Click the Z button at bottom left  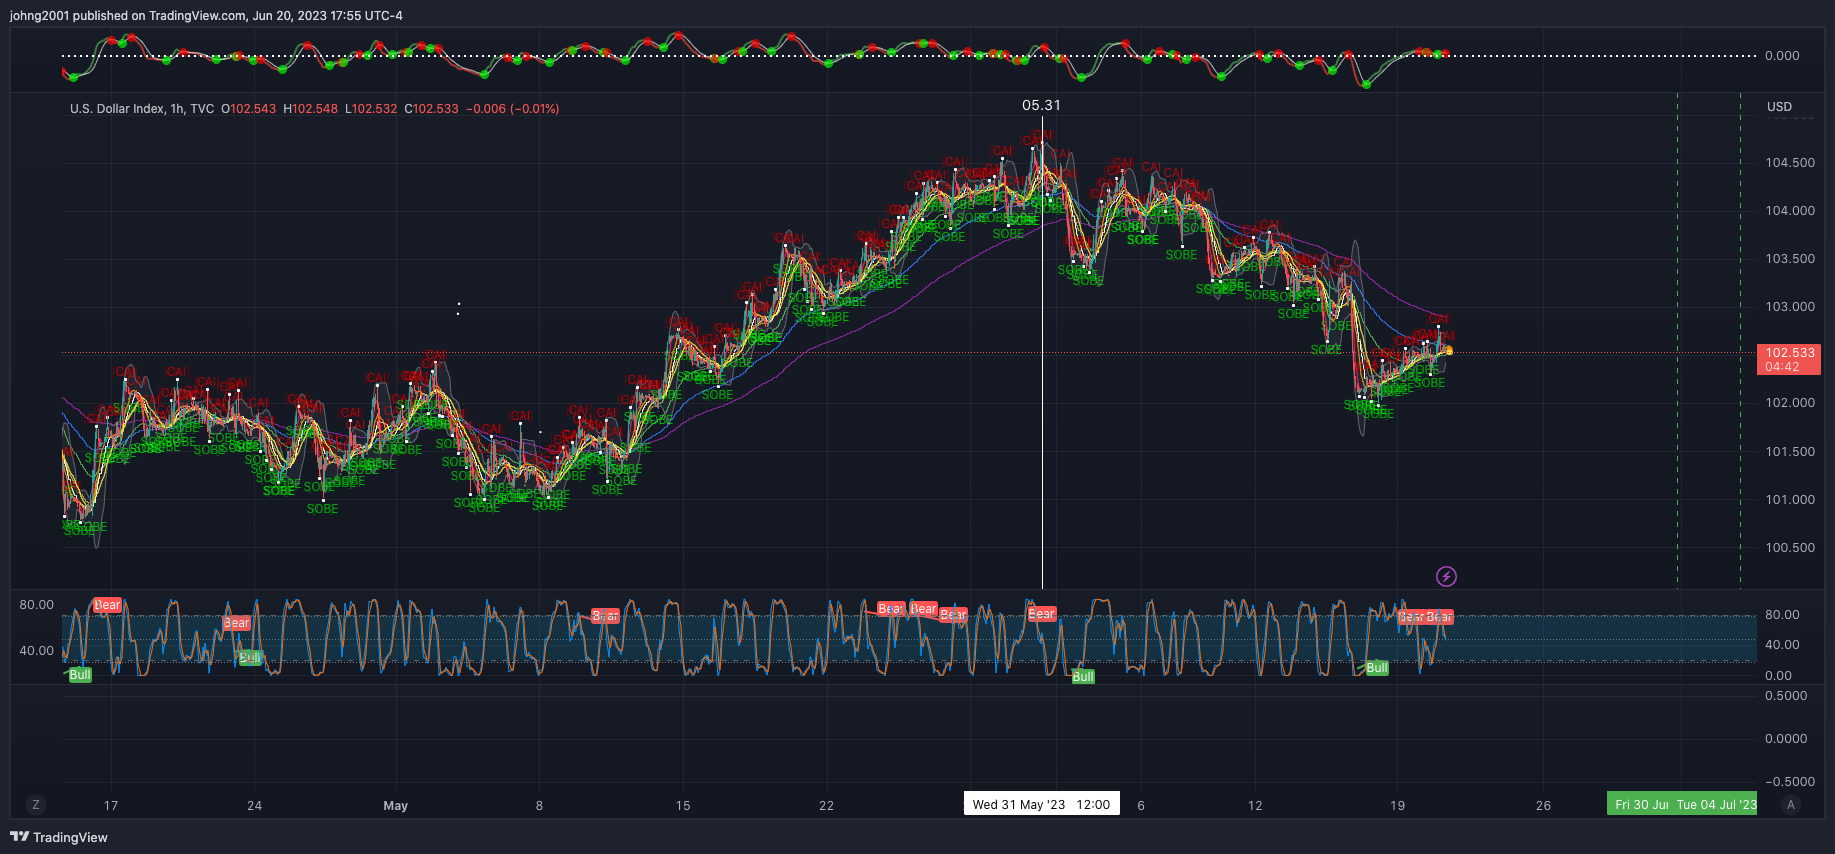click(x=36, y=805)
